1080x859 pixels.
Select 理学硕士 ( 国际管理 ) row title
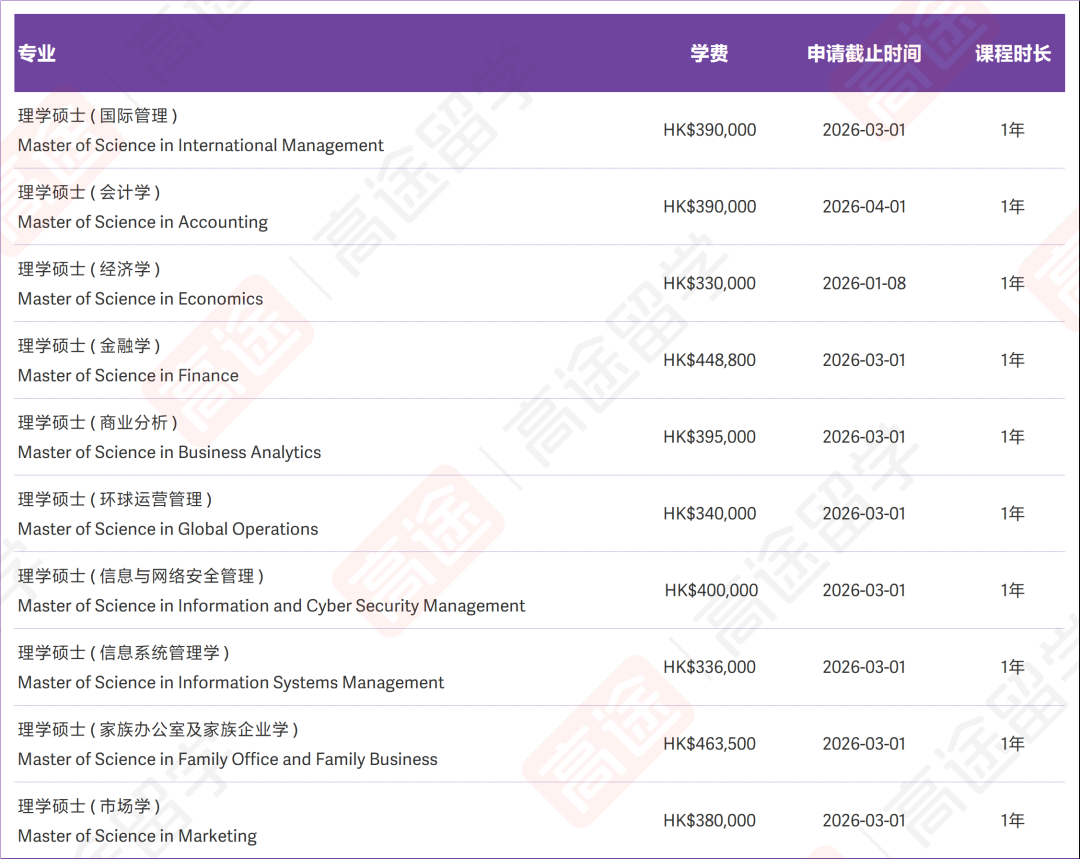point(98,116)
